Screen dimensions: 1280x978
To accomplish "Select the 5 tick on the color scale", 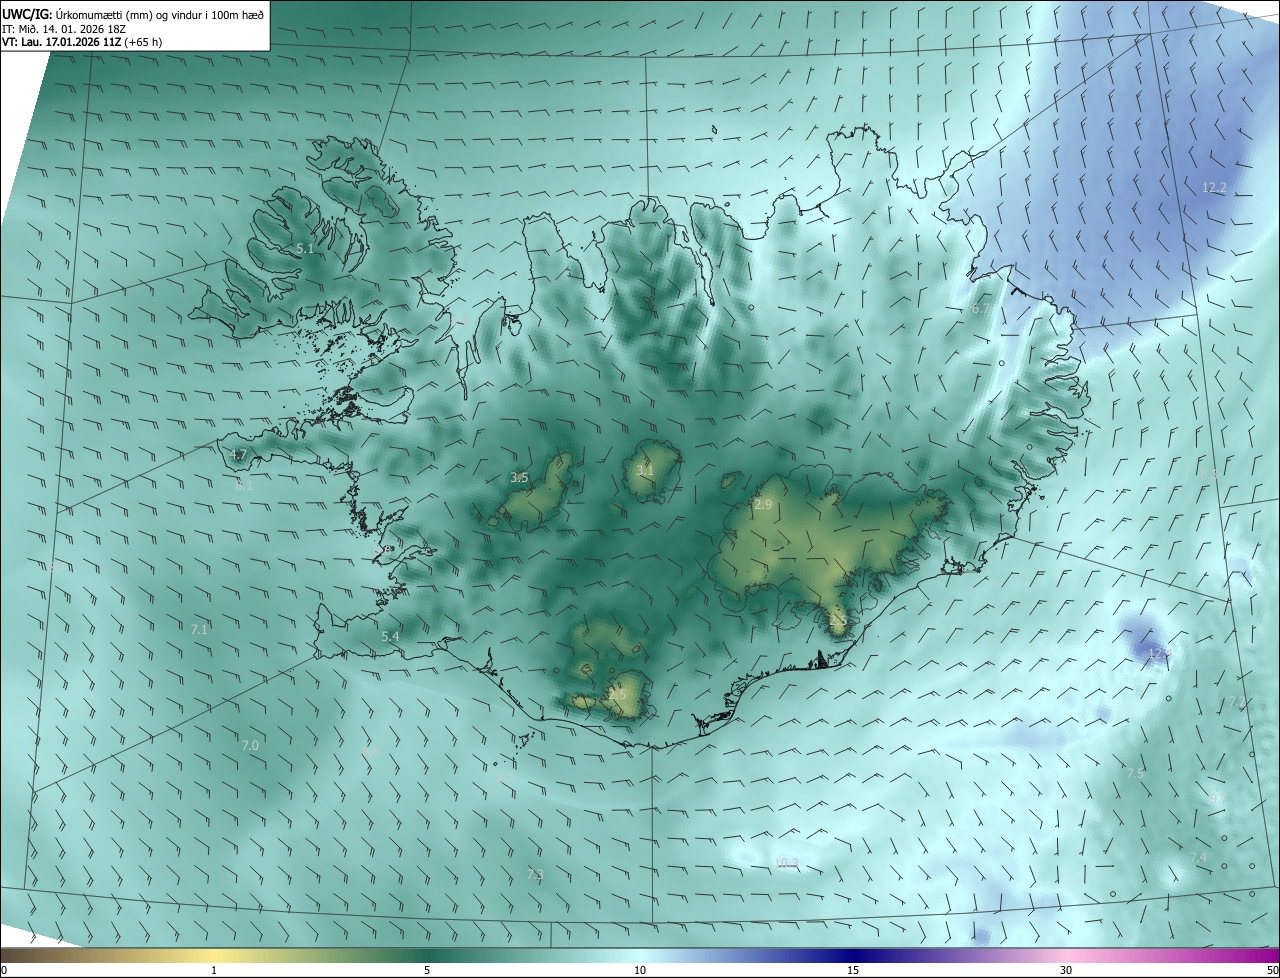I will tap(427, 971).
